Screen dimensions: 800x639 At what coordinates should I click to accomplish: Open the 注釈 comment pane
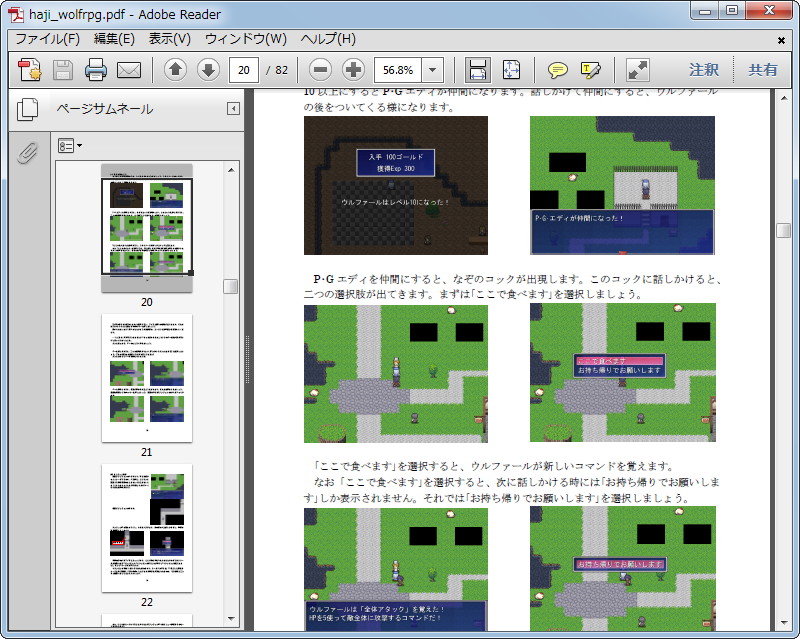[x=704, y=70]
